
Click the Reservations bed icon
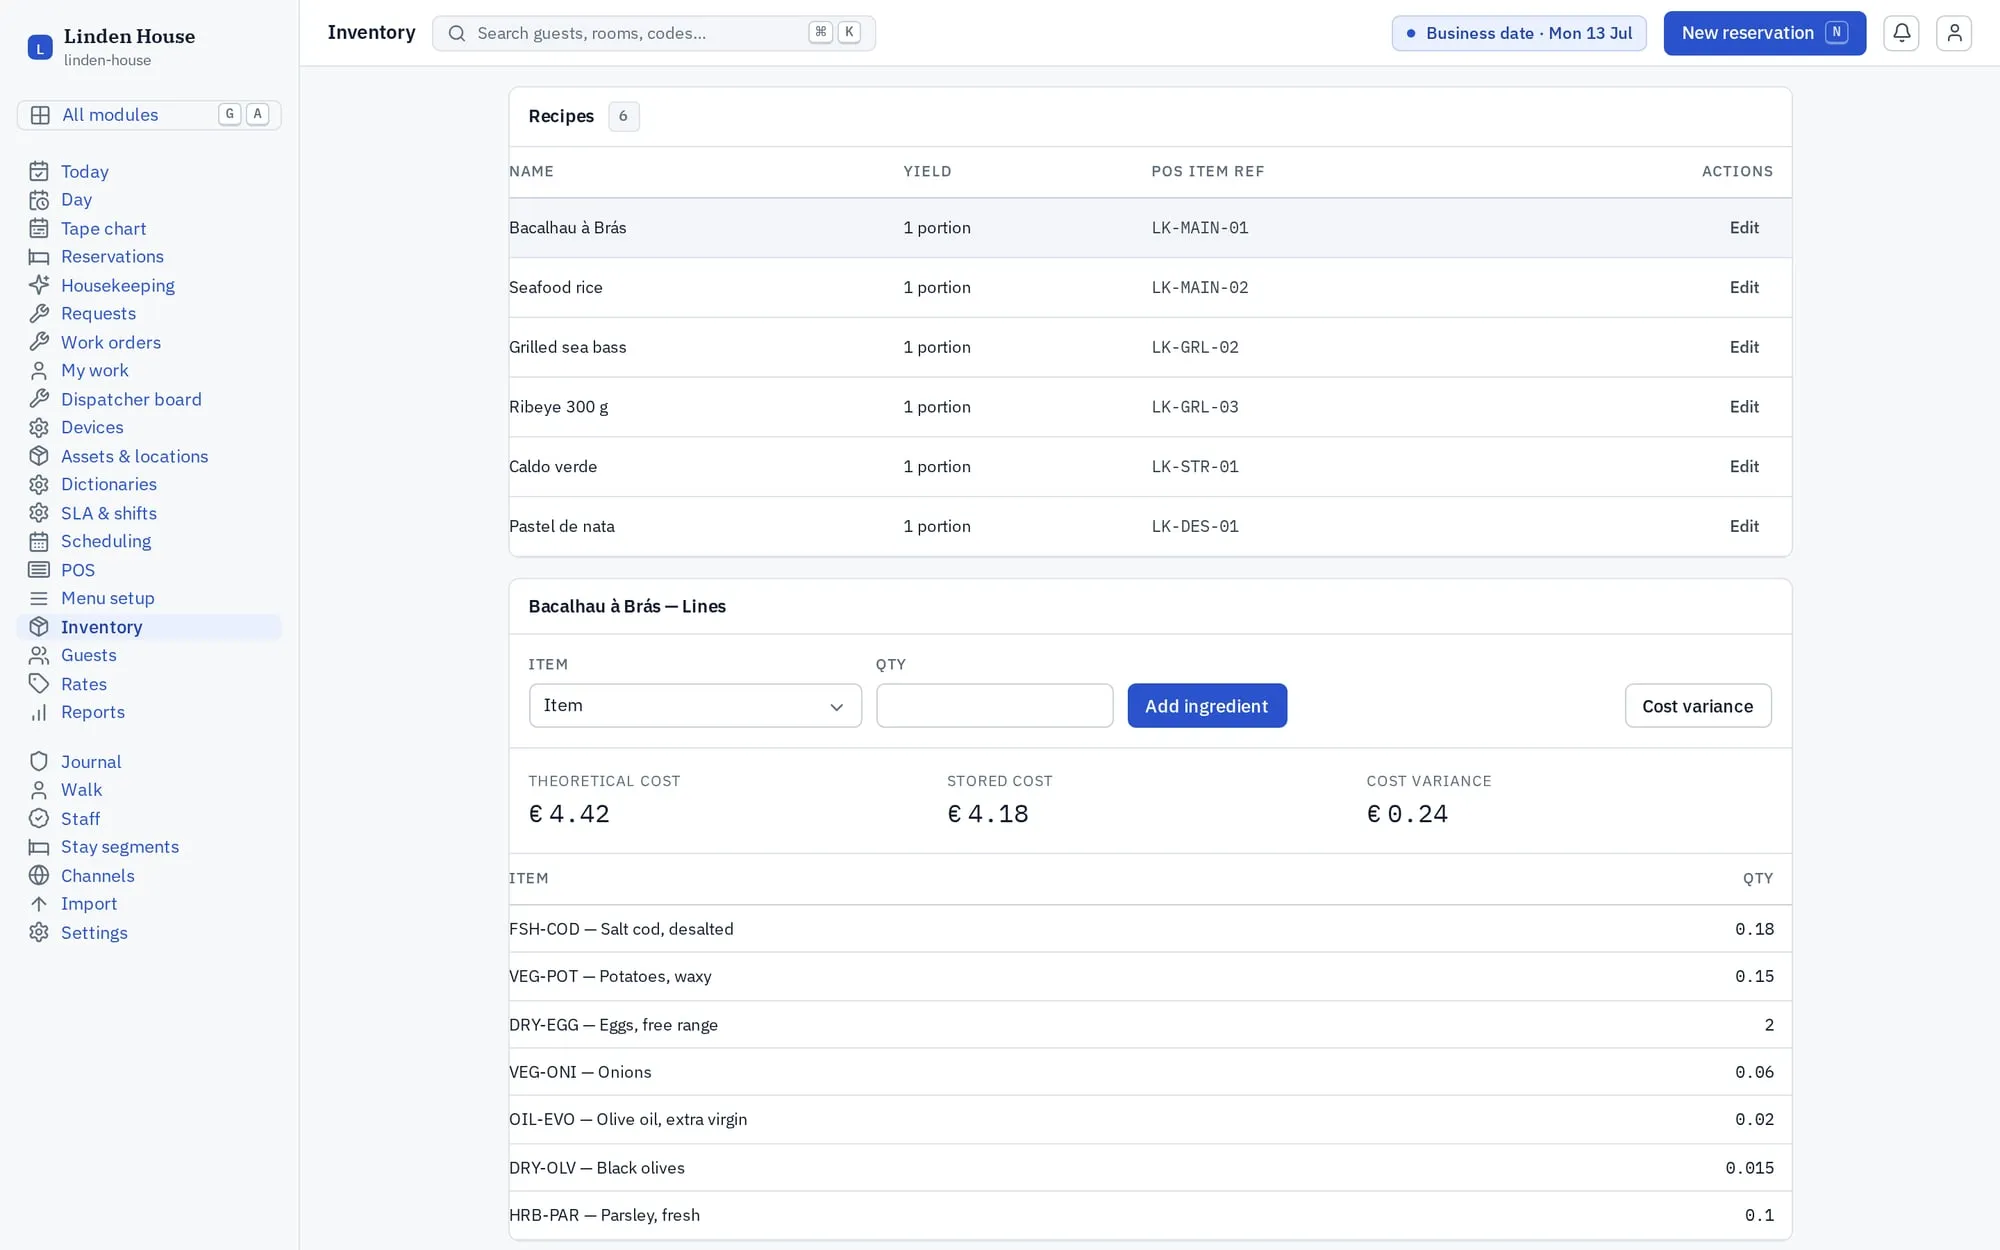39,257
